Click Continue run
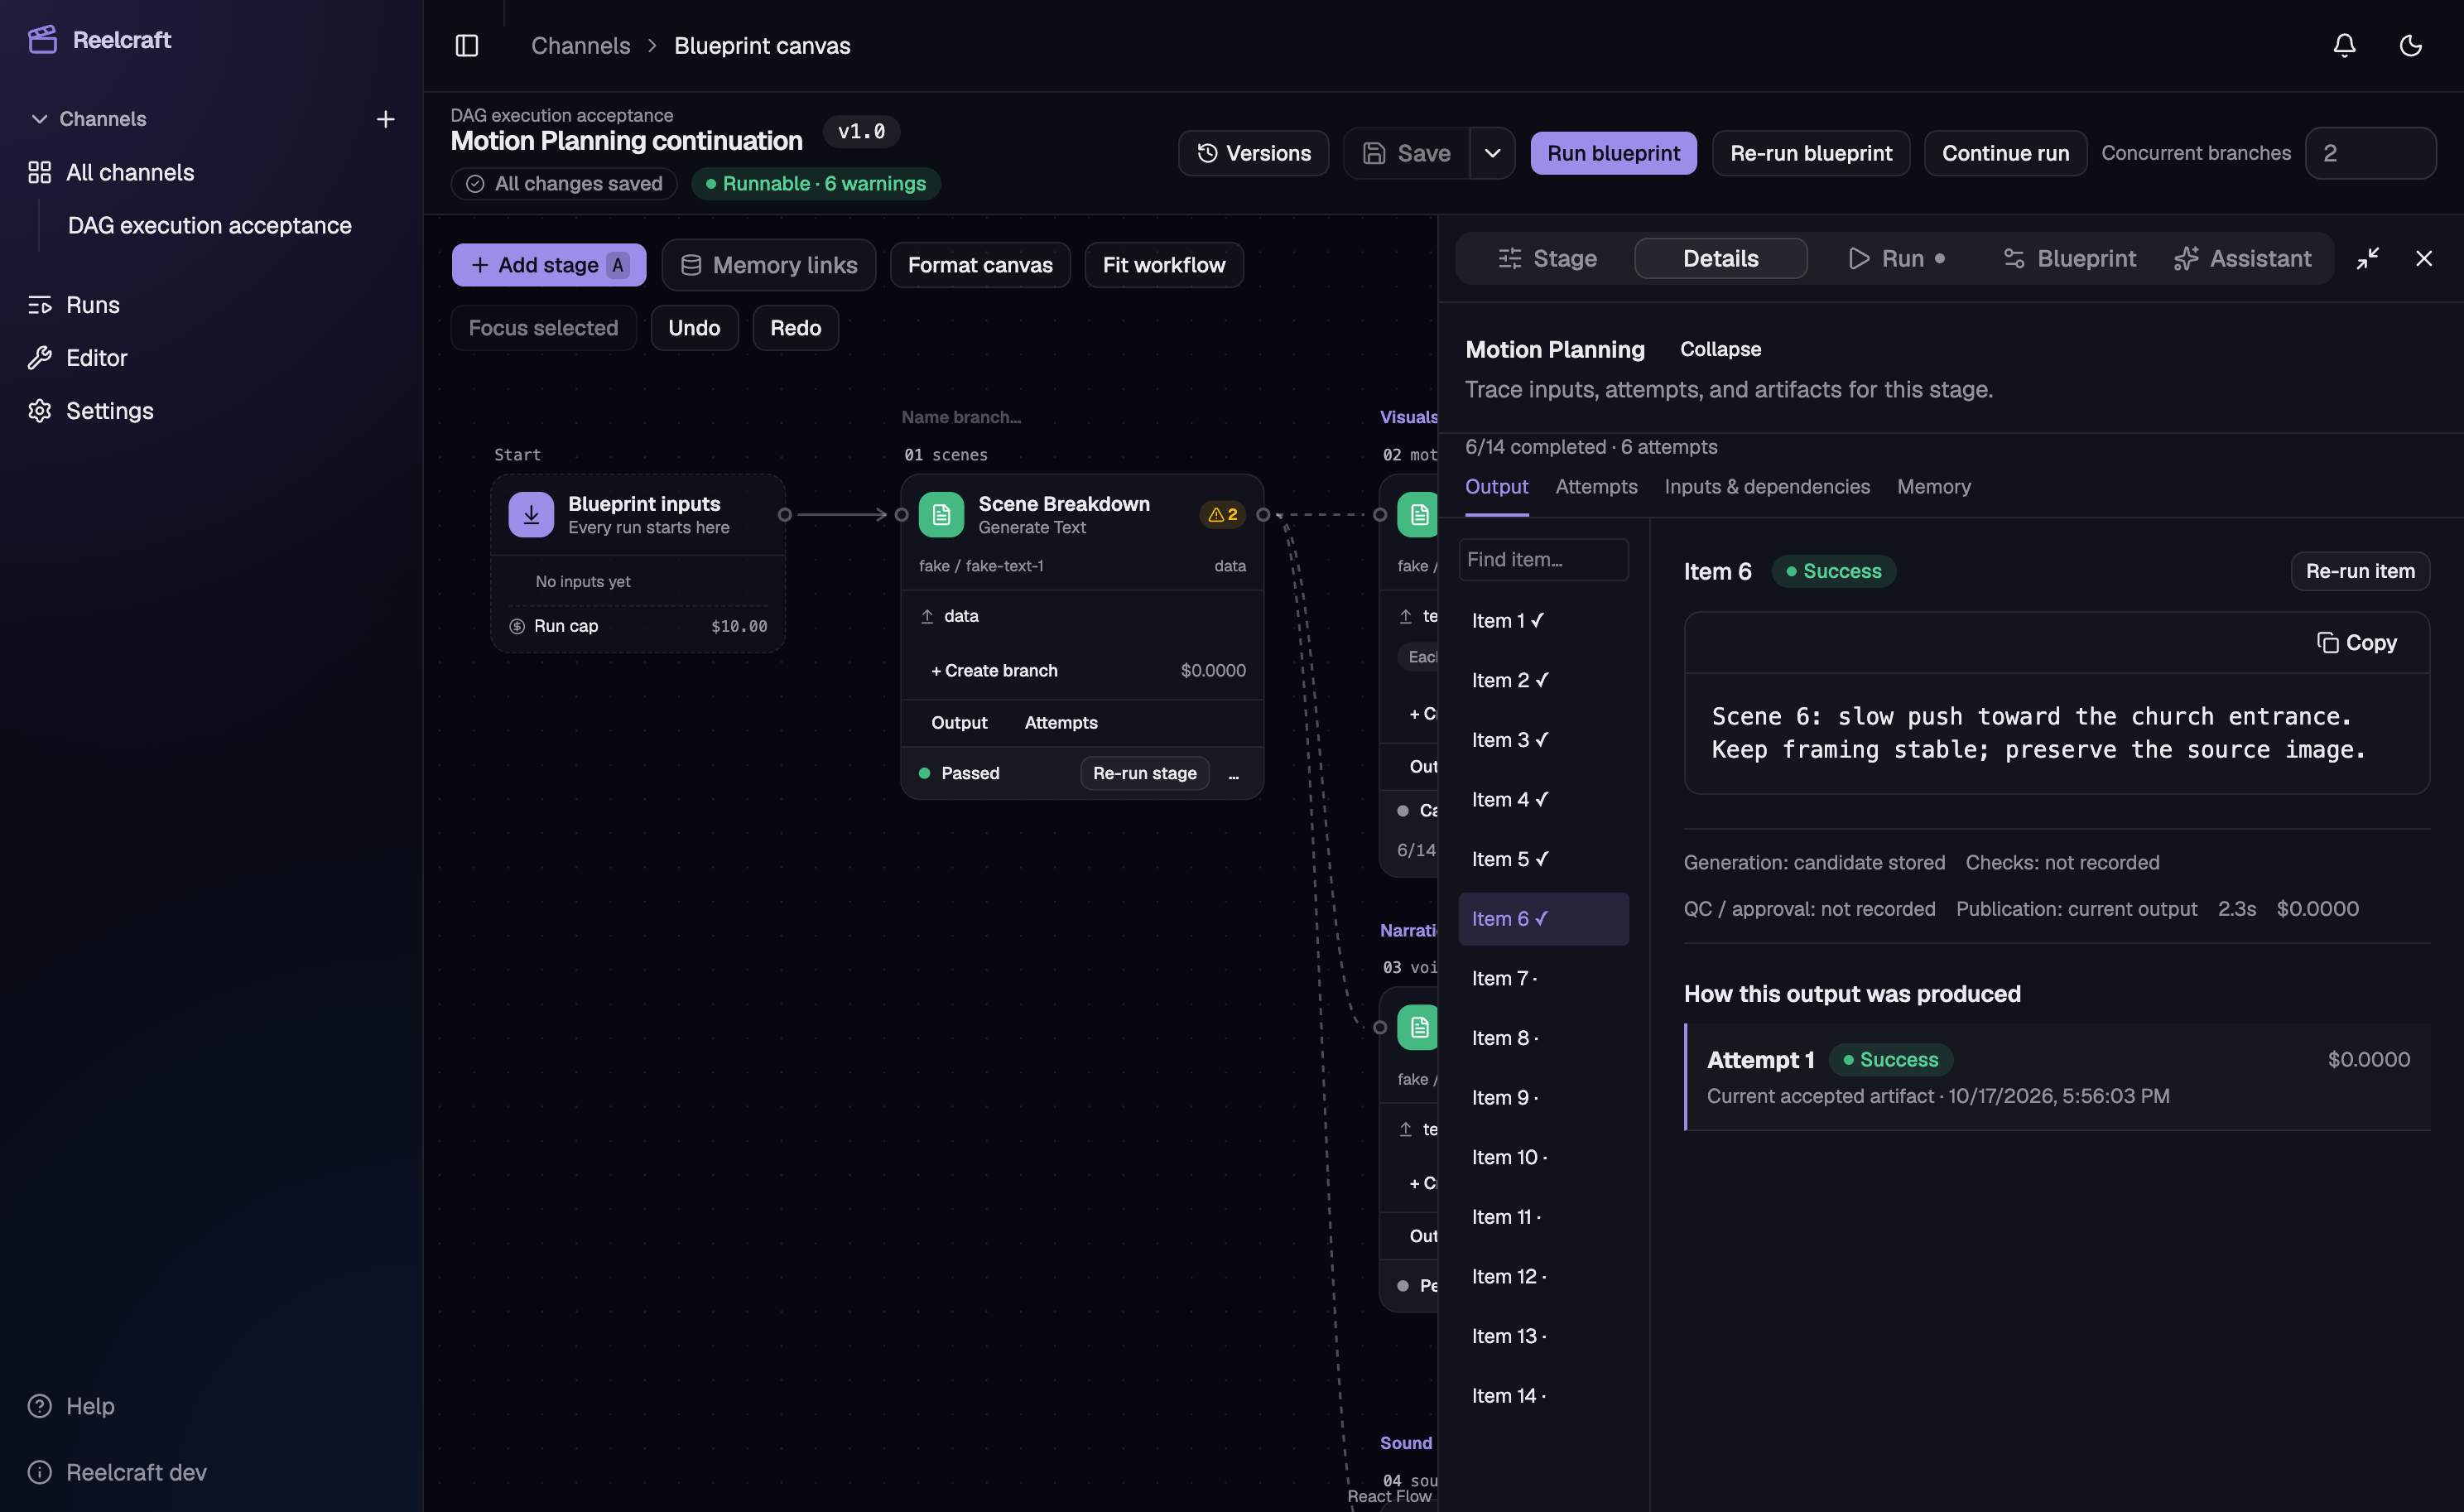Image resolution: width=2464 pixels, height=1512 pixels. click(x=2005, y=153)
